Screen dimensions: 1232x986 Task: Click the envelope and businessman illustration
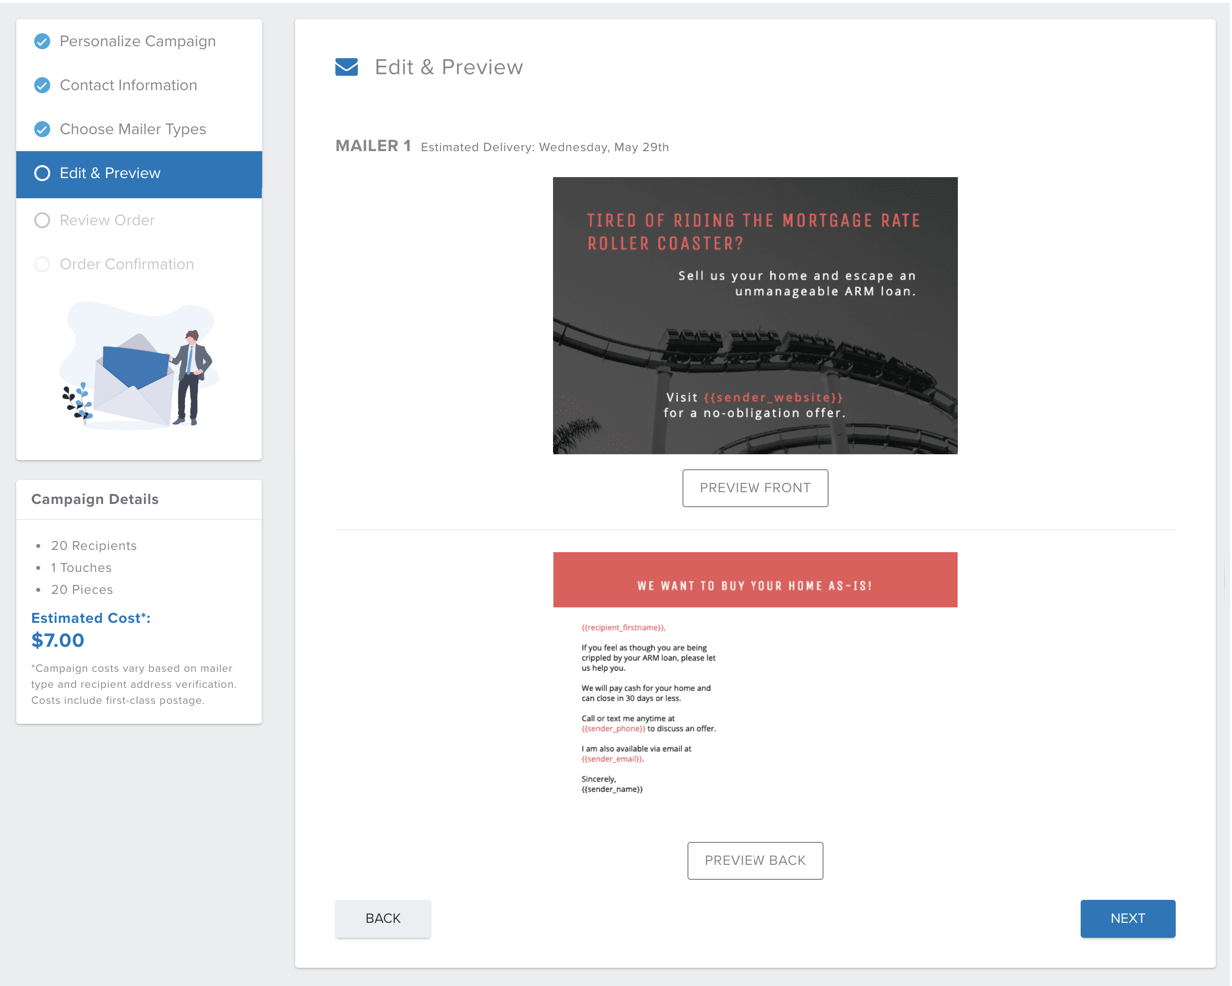pos(139,366)
